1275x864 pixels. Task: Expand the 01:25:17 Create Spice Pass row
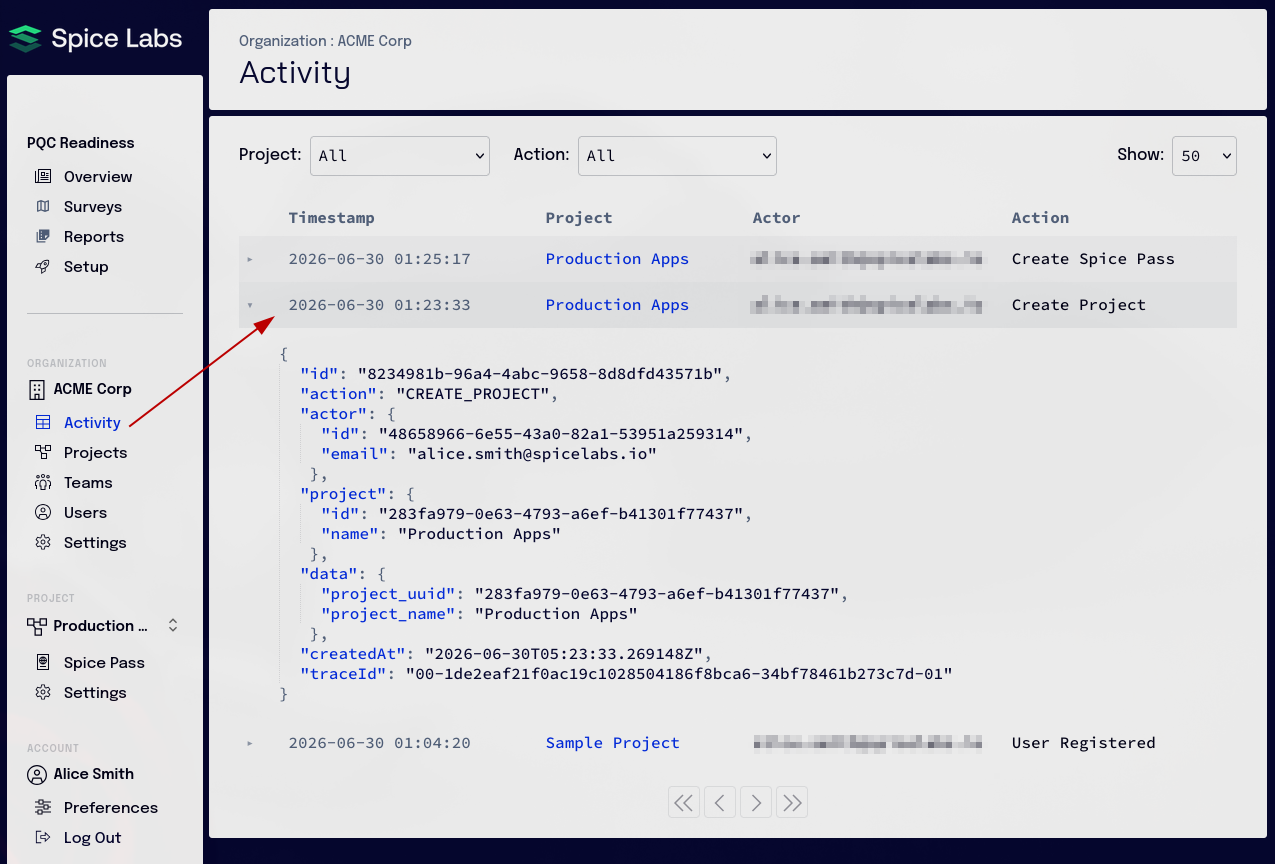pyautogui.click(x=250, y=260)
